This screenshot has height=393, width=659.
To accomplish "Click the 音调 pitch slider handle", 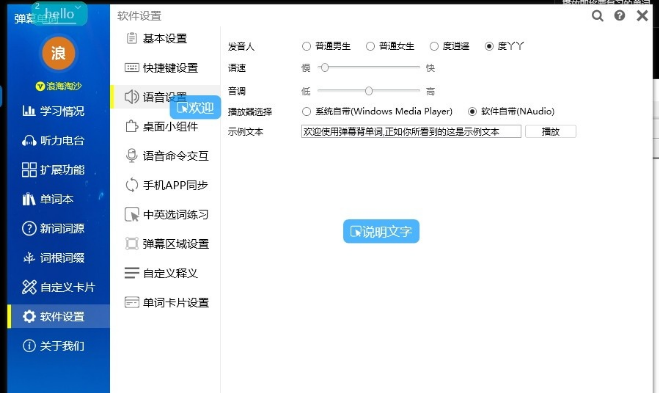I will pyautogui.click(x=369, y=91).
